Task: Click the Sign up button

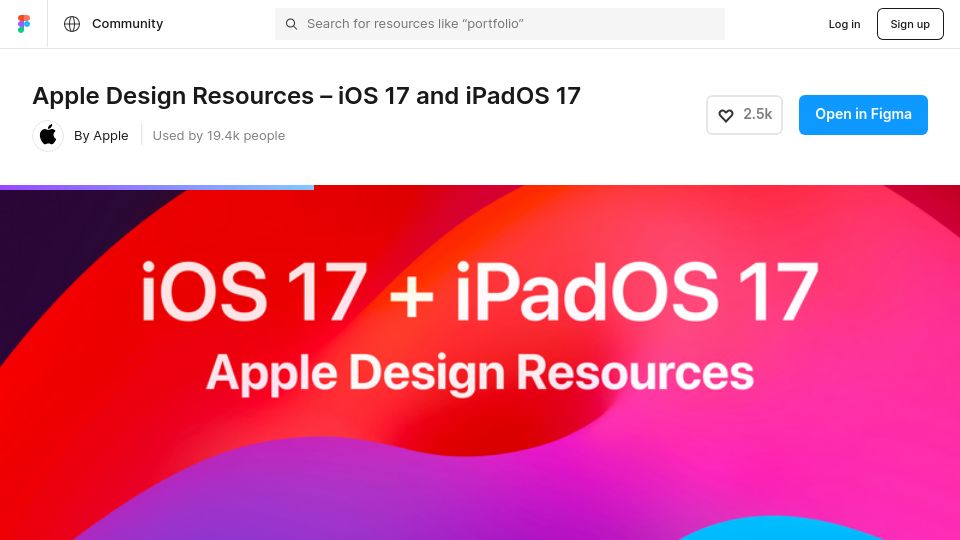Action: point(910,24)
